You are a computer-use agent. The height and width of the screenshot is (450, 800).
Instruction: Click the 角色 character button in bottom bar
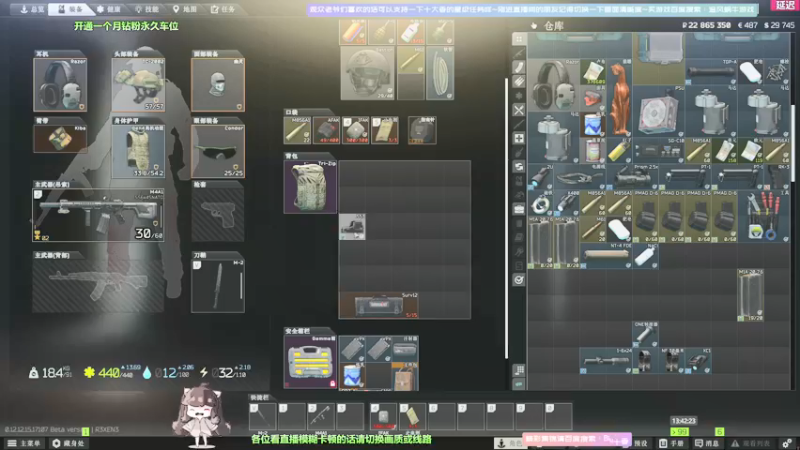pos(509,443)
